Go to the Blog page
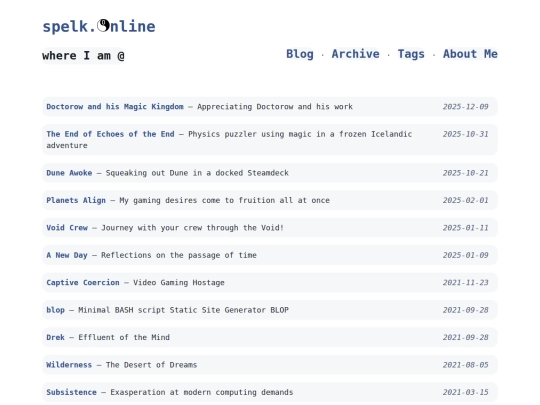The image size is (540, 405). click(x=300, y=54)
